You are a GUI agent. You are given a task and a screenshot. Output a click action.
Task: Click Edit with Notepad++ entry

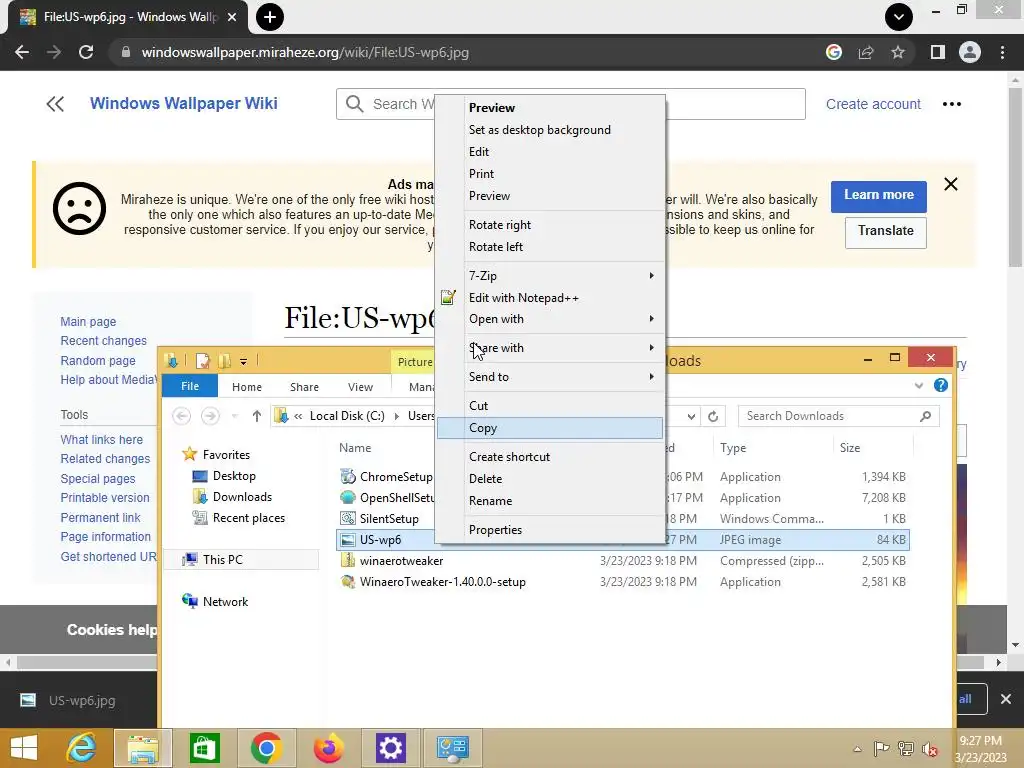pyautogui.click(x=550, y=298)
